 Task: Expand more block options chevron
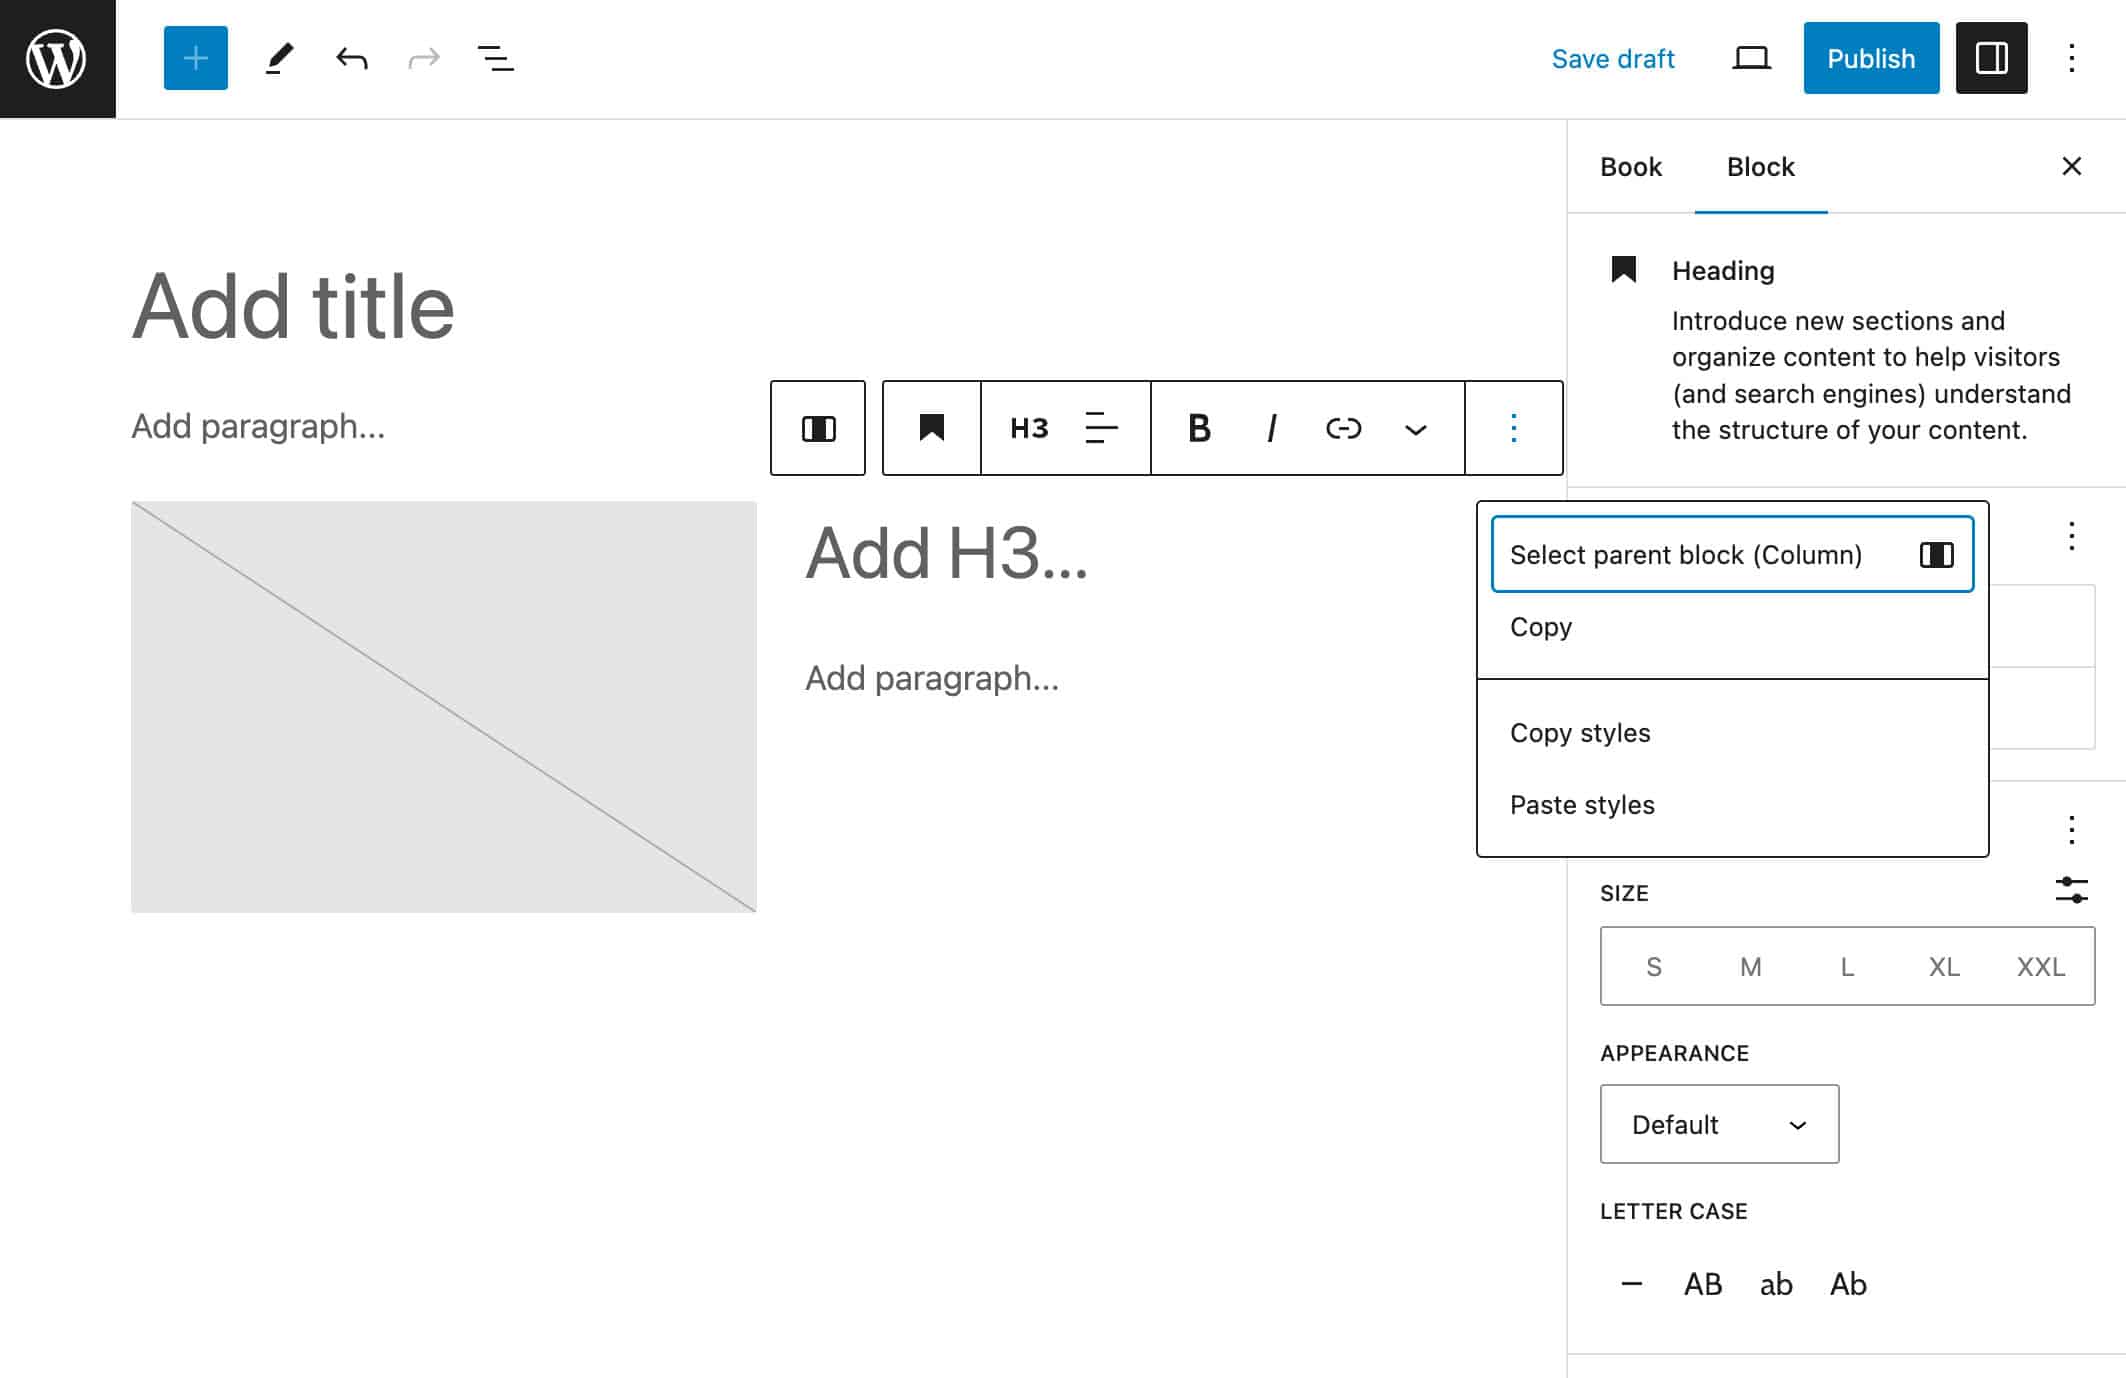1413,428
